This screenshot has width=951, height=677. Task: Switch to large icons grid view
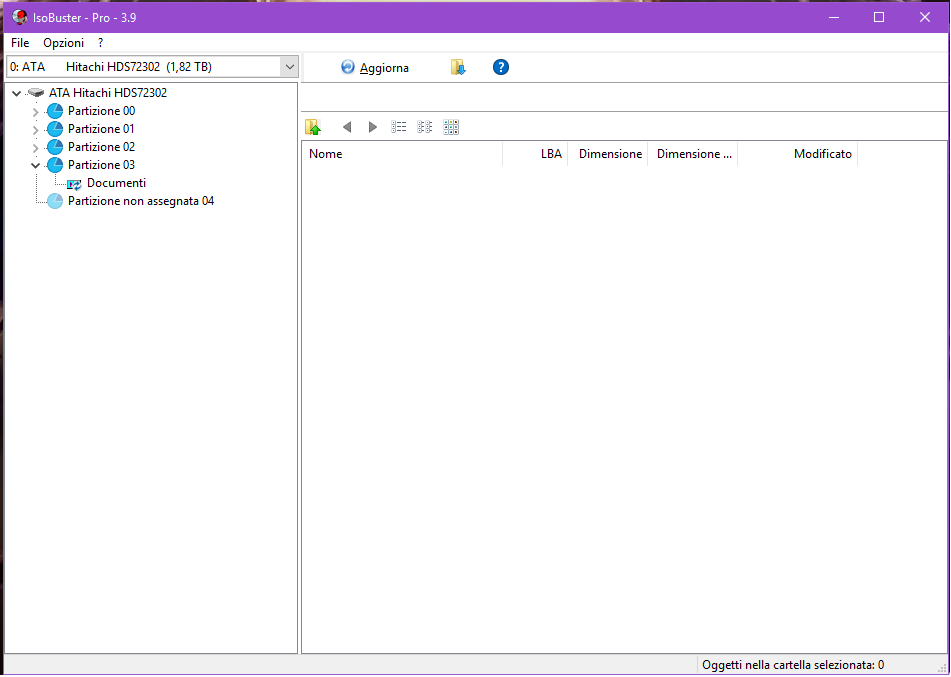(451, 127)
